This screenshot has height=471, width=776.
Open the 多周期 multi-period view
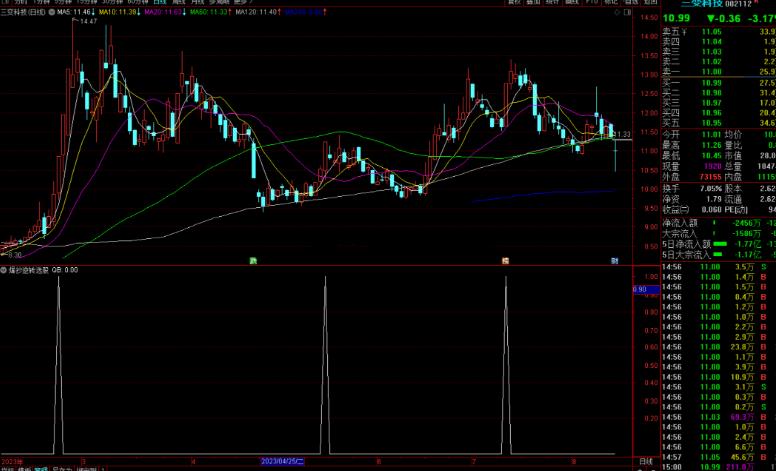[220, 2]
